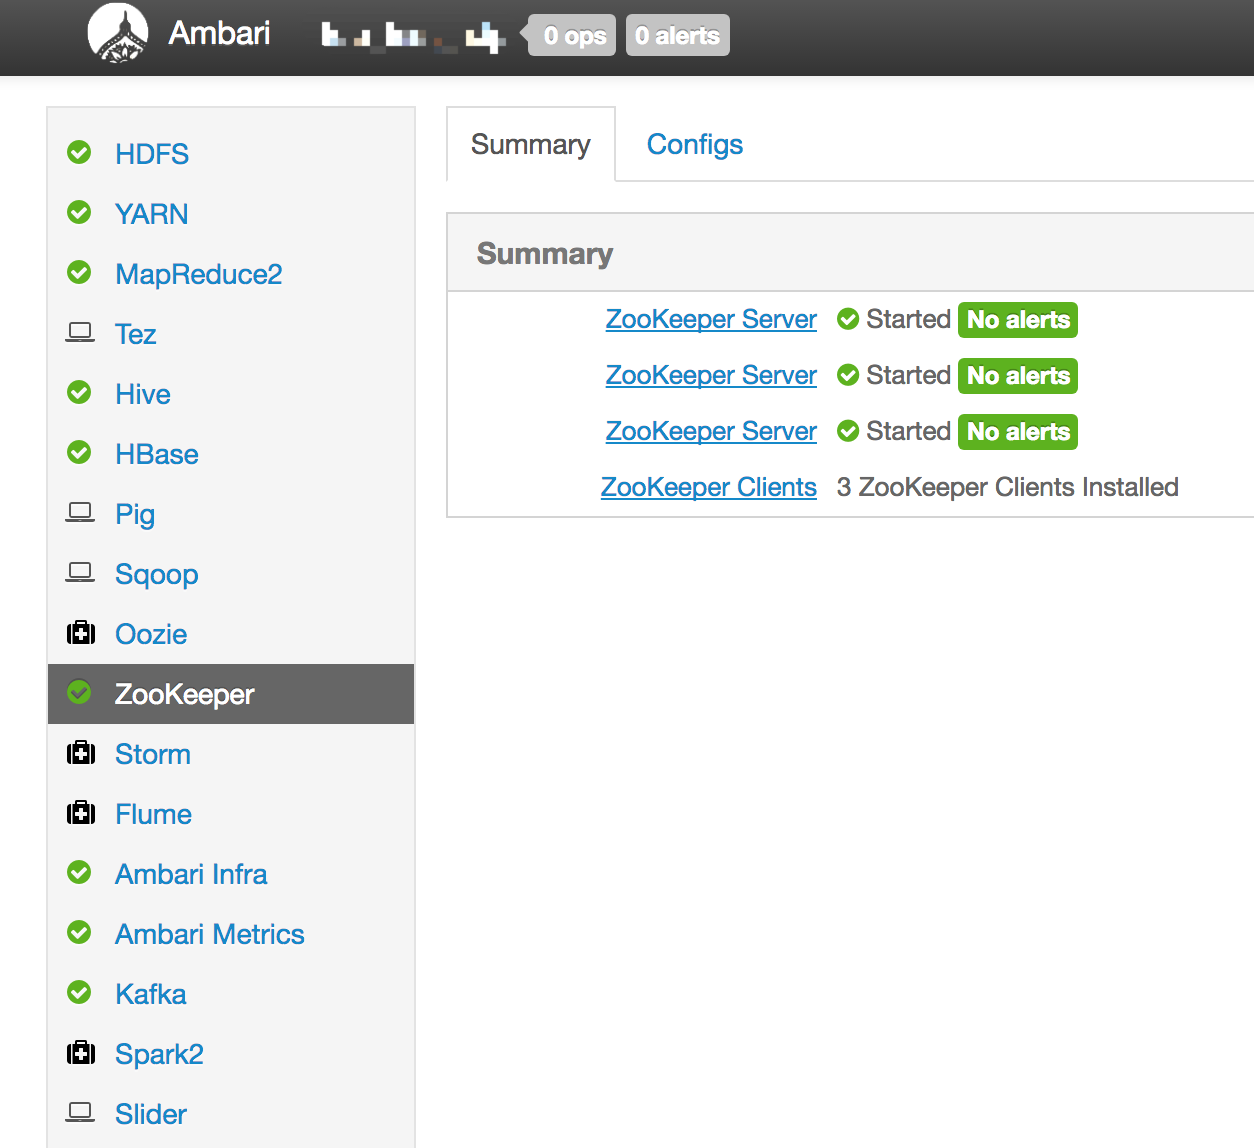Open the MapReduce2 service
The width and height of the screenshot is (1254, 1148).
[199, 274]
